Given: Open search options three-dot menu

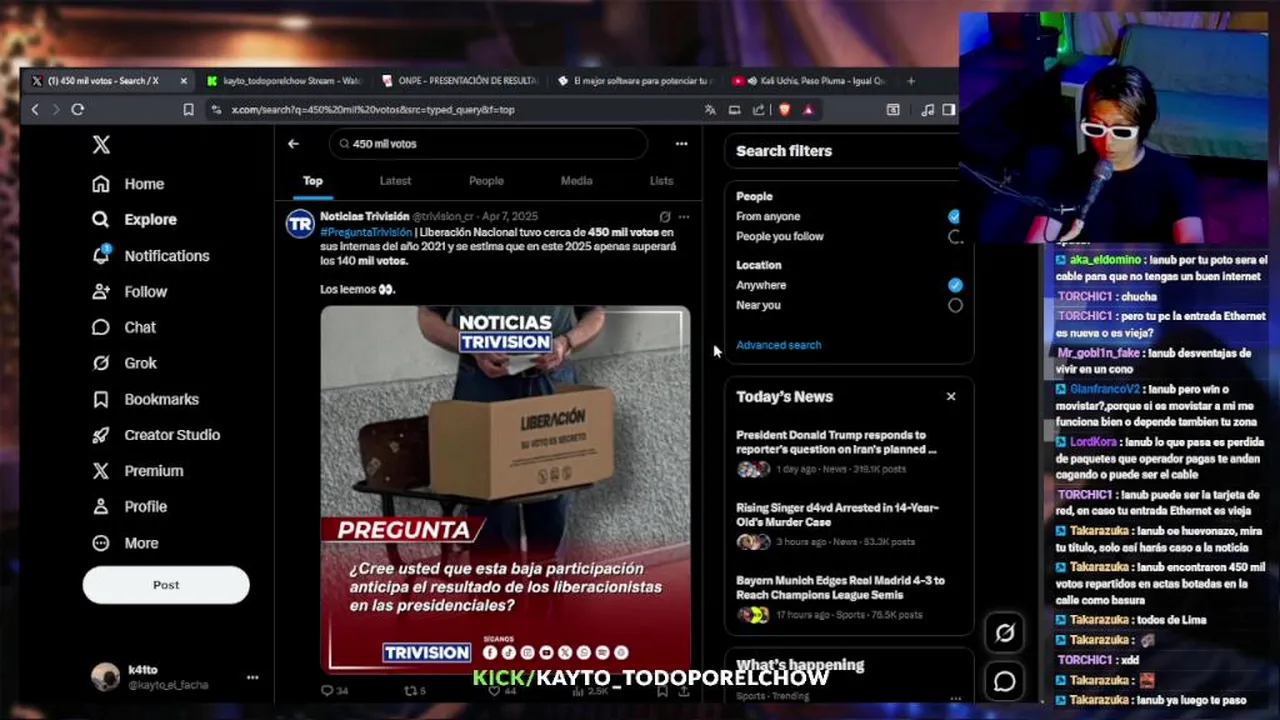Looking at the screenshot, I should coord(681,144).
